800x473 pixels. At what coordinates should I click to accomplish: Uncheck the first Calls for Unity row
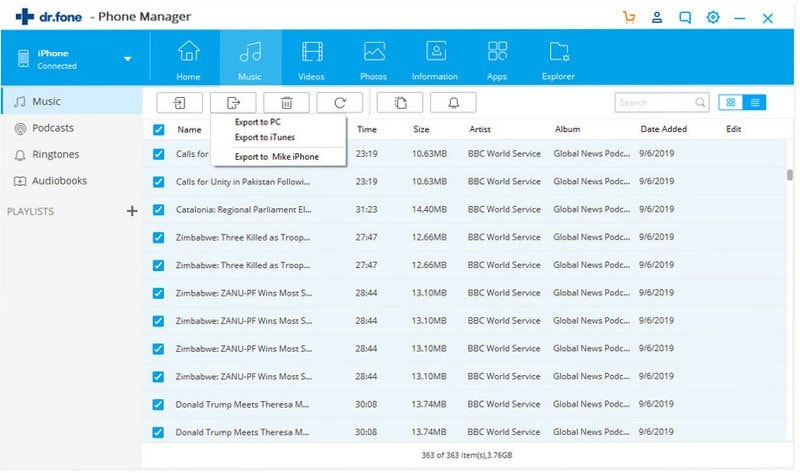159,154
